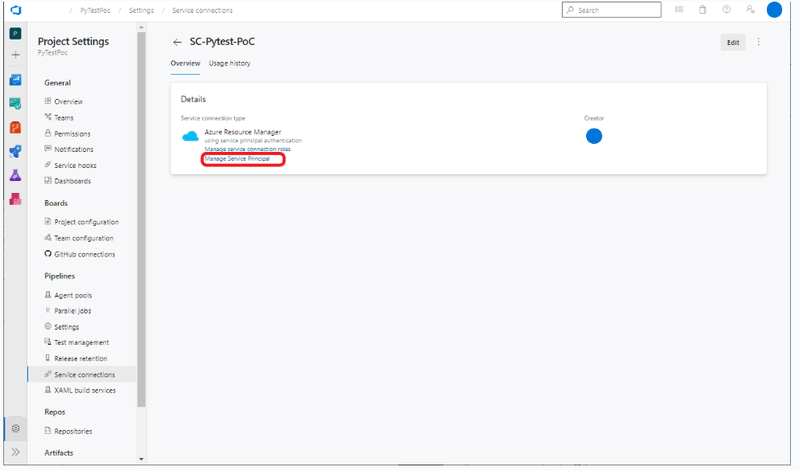Add new item with plus icon
The width and height of the screenshot is (800, 471).
[x=15, y=55]
